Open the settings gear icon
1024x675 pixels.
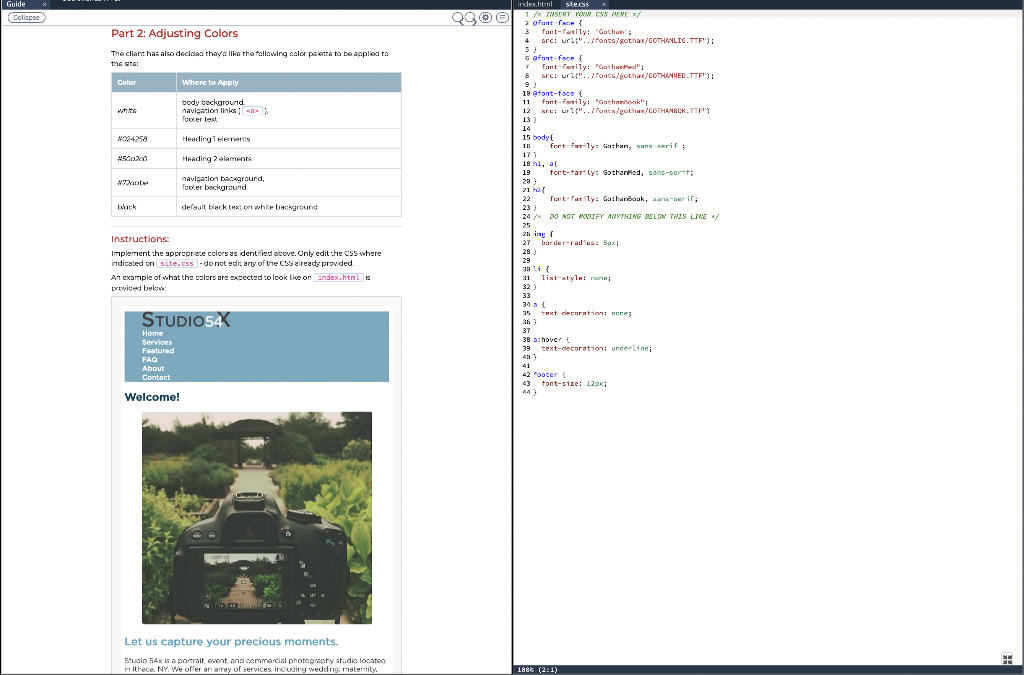point(485,17)
